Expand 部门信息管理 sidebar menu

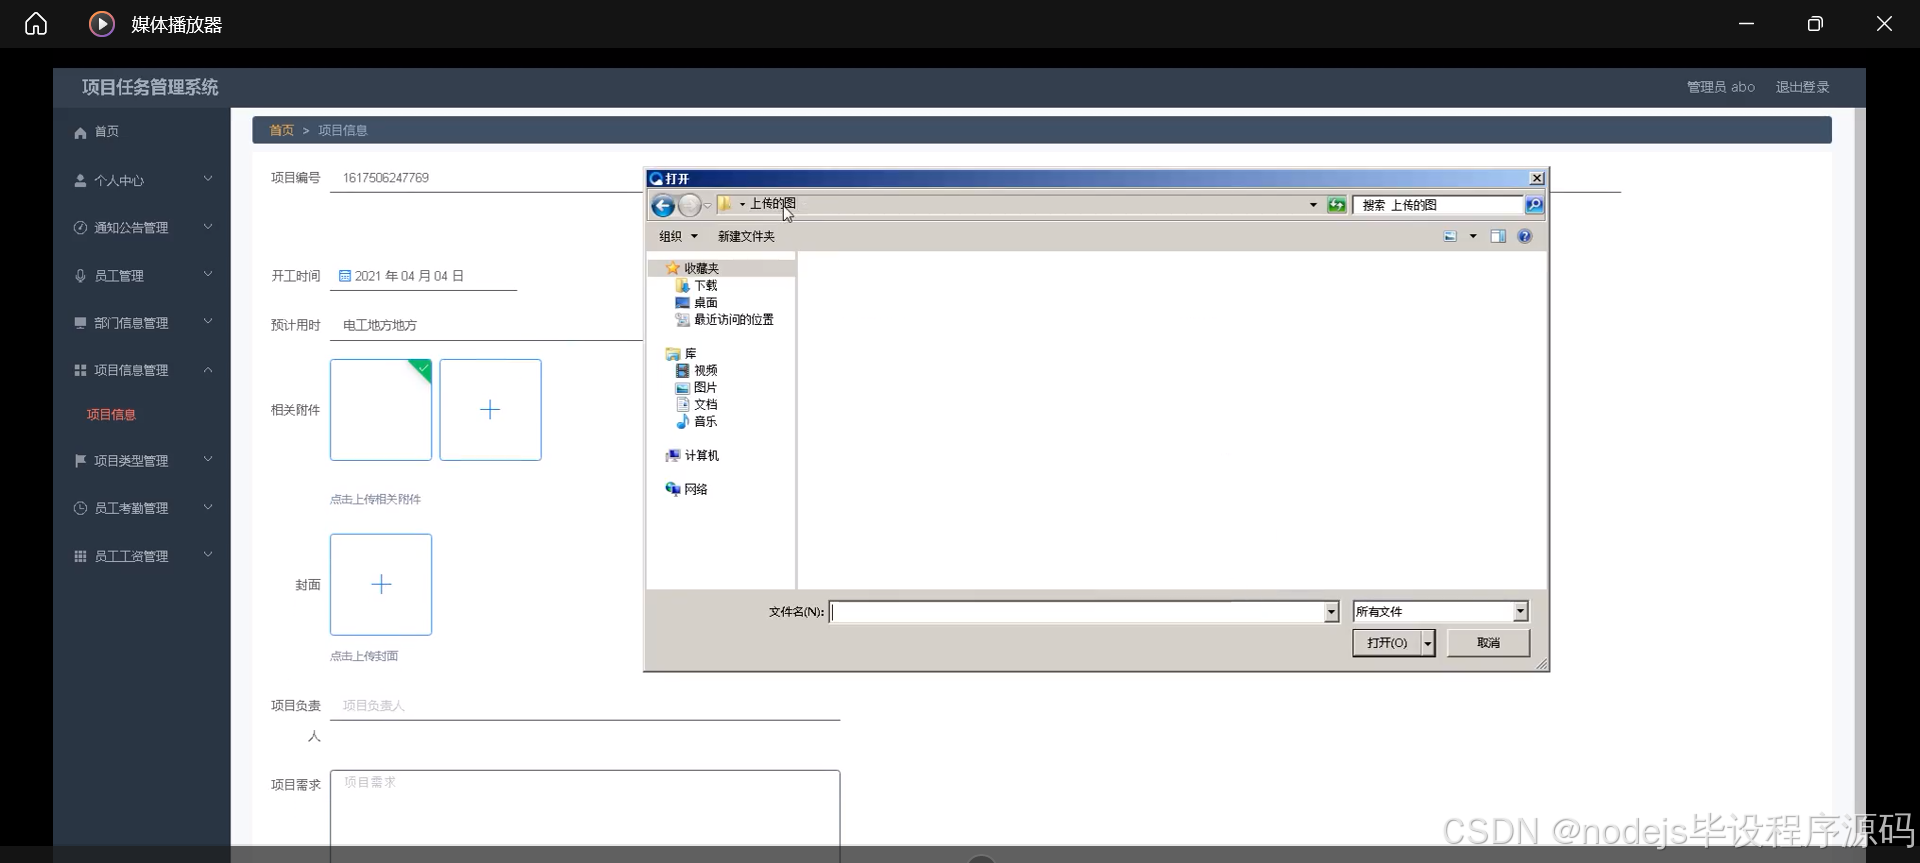(142, 323)
